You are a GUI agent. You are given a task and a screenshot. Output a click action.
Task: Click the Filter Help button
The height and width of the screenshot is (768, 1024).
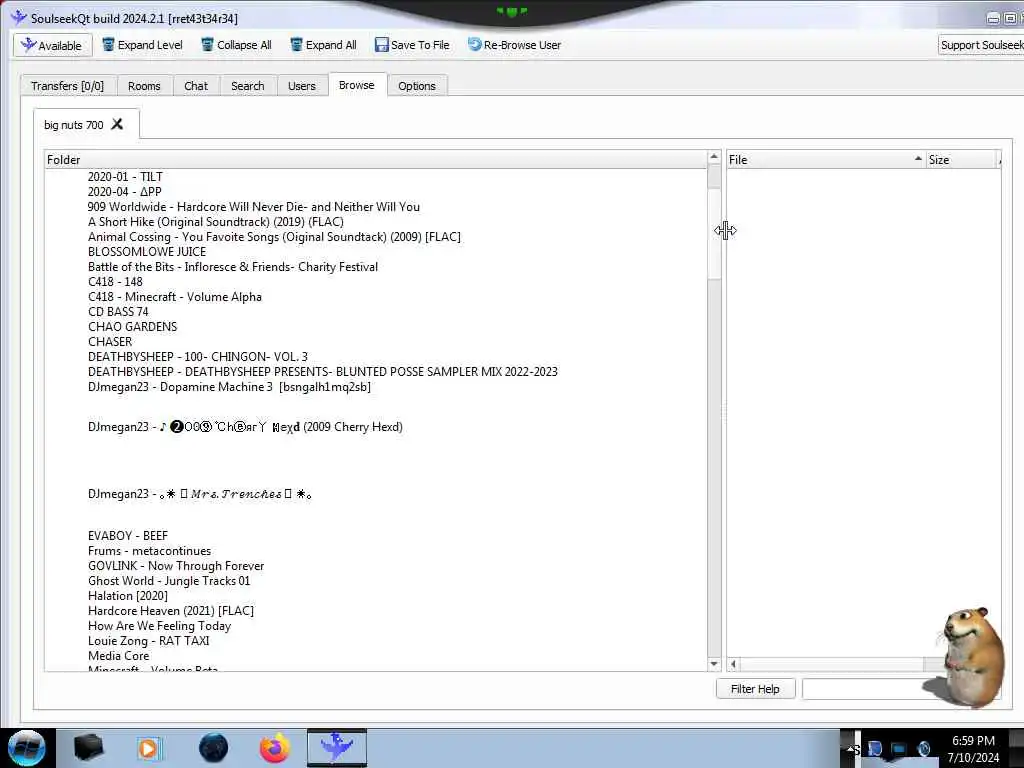(756, 689)
